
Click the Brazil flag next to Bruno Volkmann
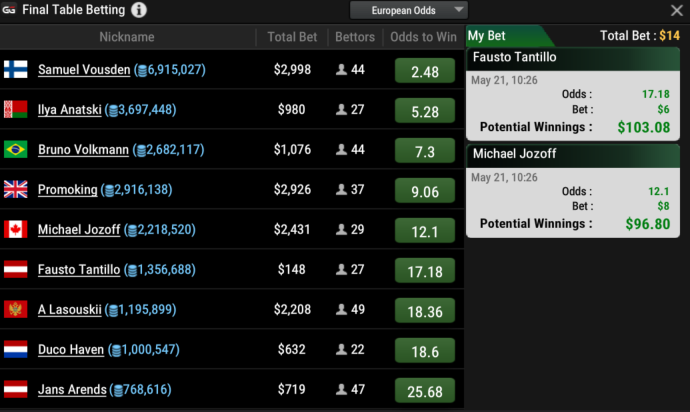coord(15,150)
